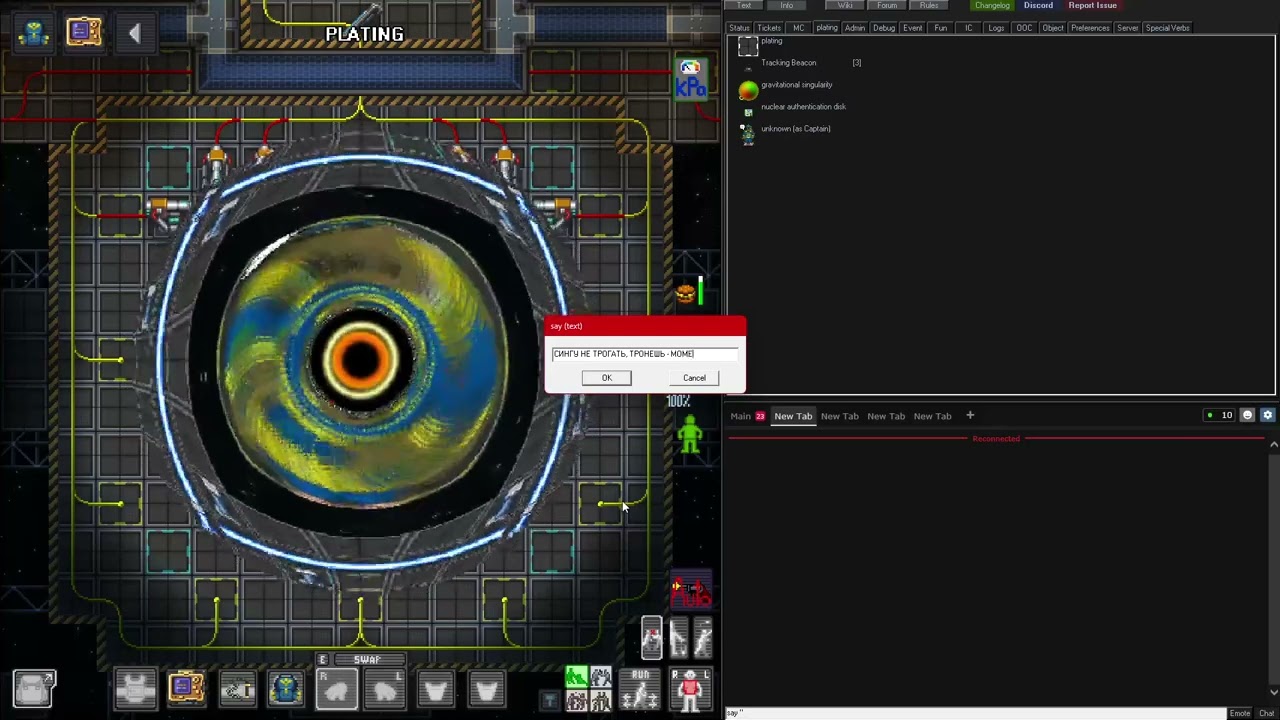Click the ping indicator showing 10
This screenshot has width=1280, height=720.
point(1220,415)
